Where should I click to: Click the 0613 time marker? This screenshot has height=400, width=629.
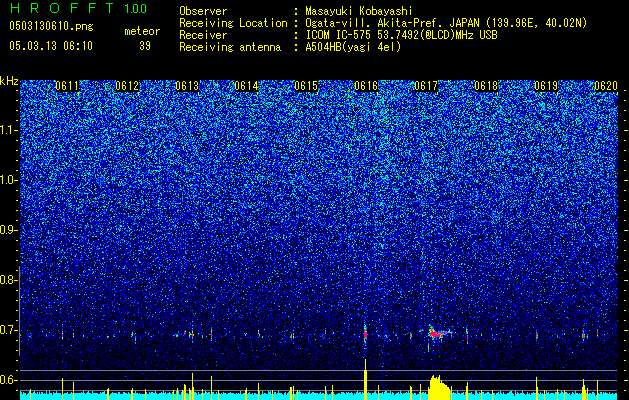click(187, 86)
